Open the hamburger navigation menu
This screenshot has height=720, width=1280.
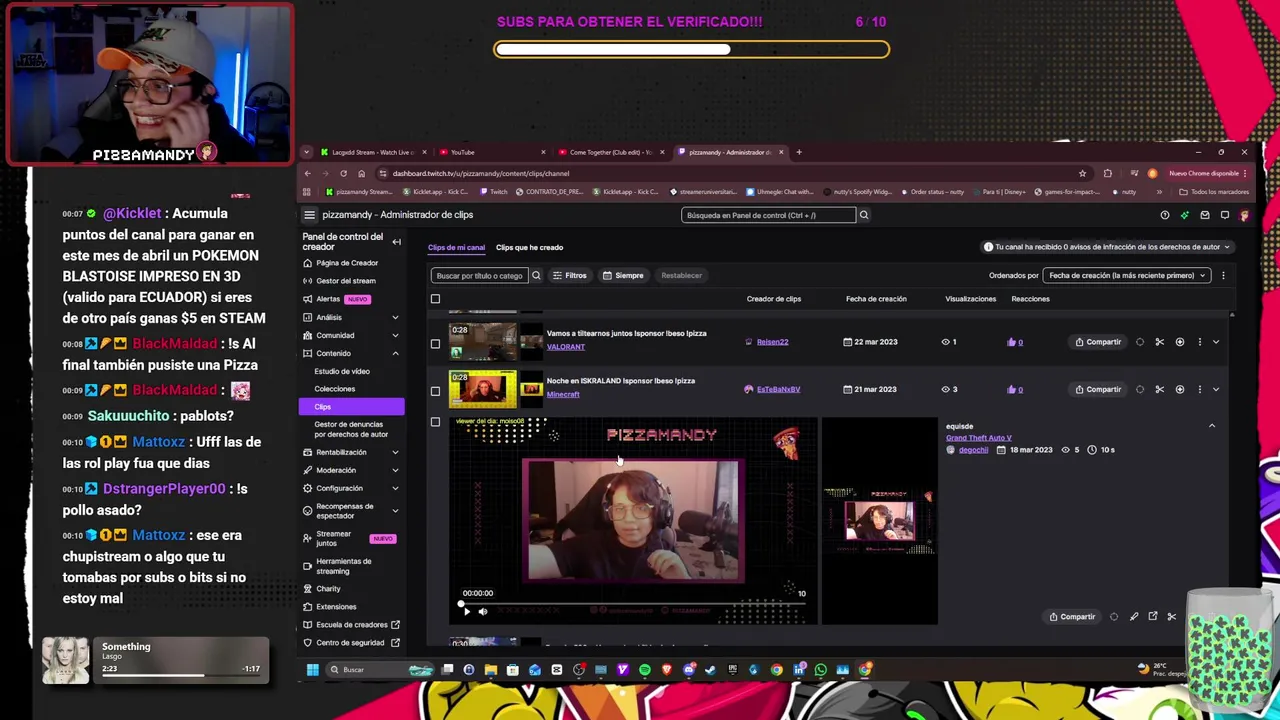309,215
